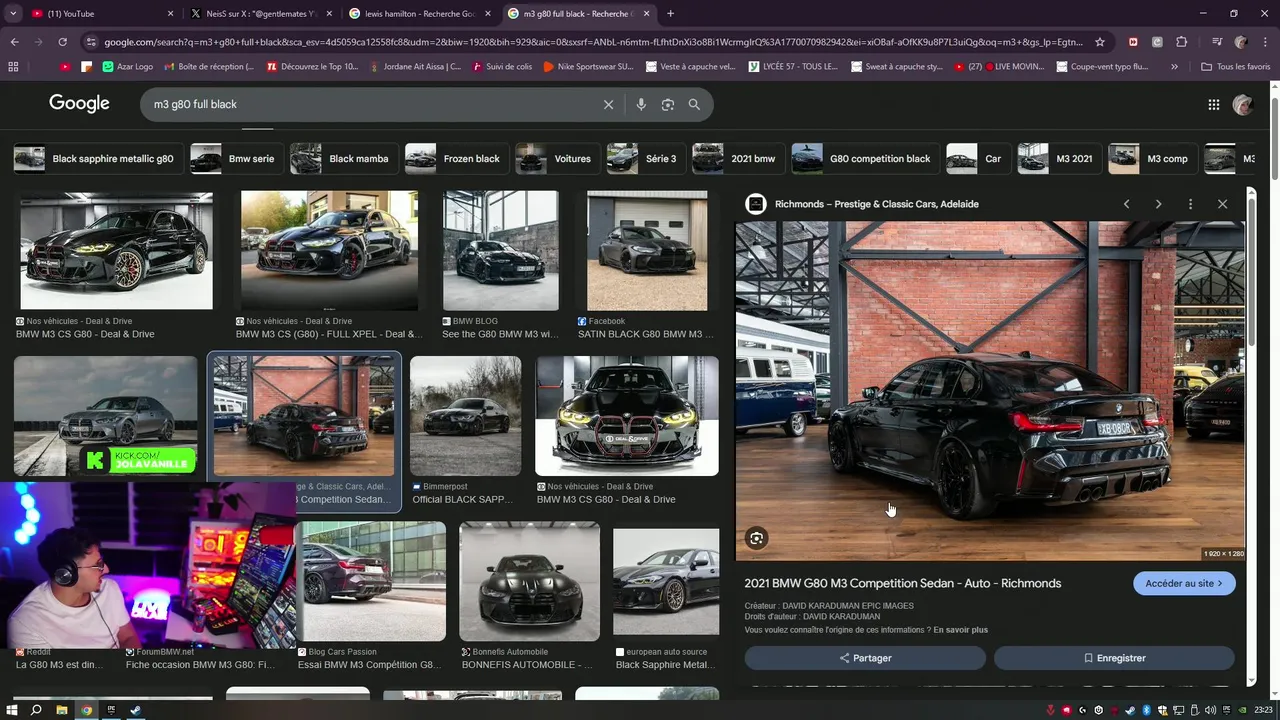Select the G80 competition black chip

pos(864,159)
